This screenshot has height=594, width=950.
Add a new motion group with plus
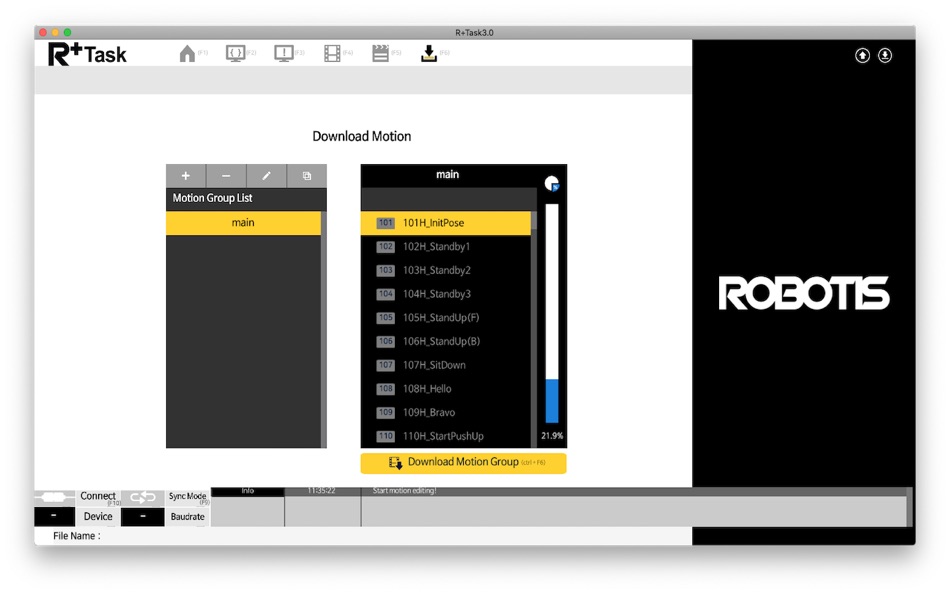click(186, 176)
